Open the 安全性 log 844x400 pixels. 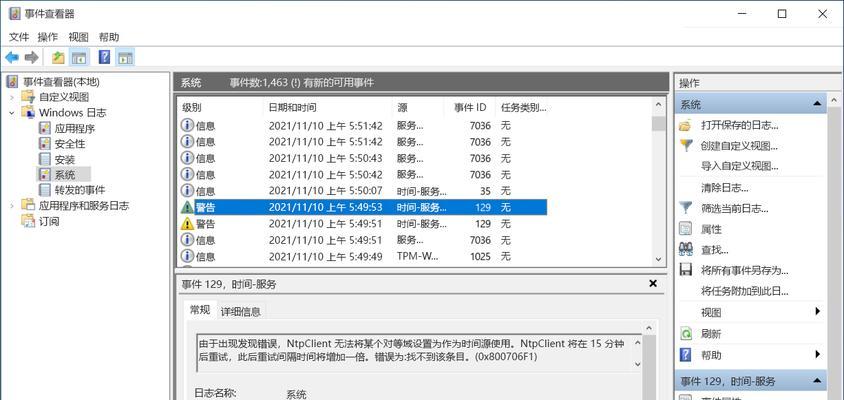pyautogui.click(x=69, y=144)
